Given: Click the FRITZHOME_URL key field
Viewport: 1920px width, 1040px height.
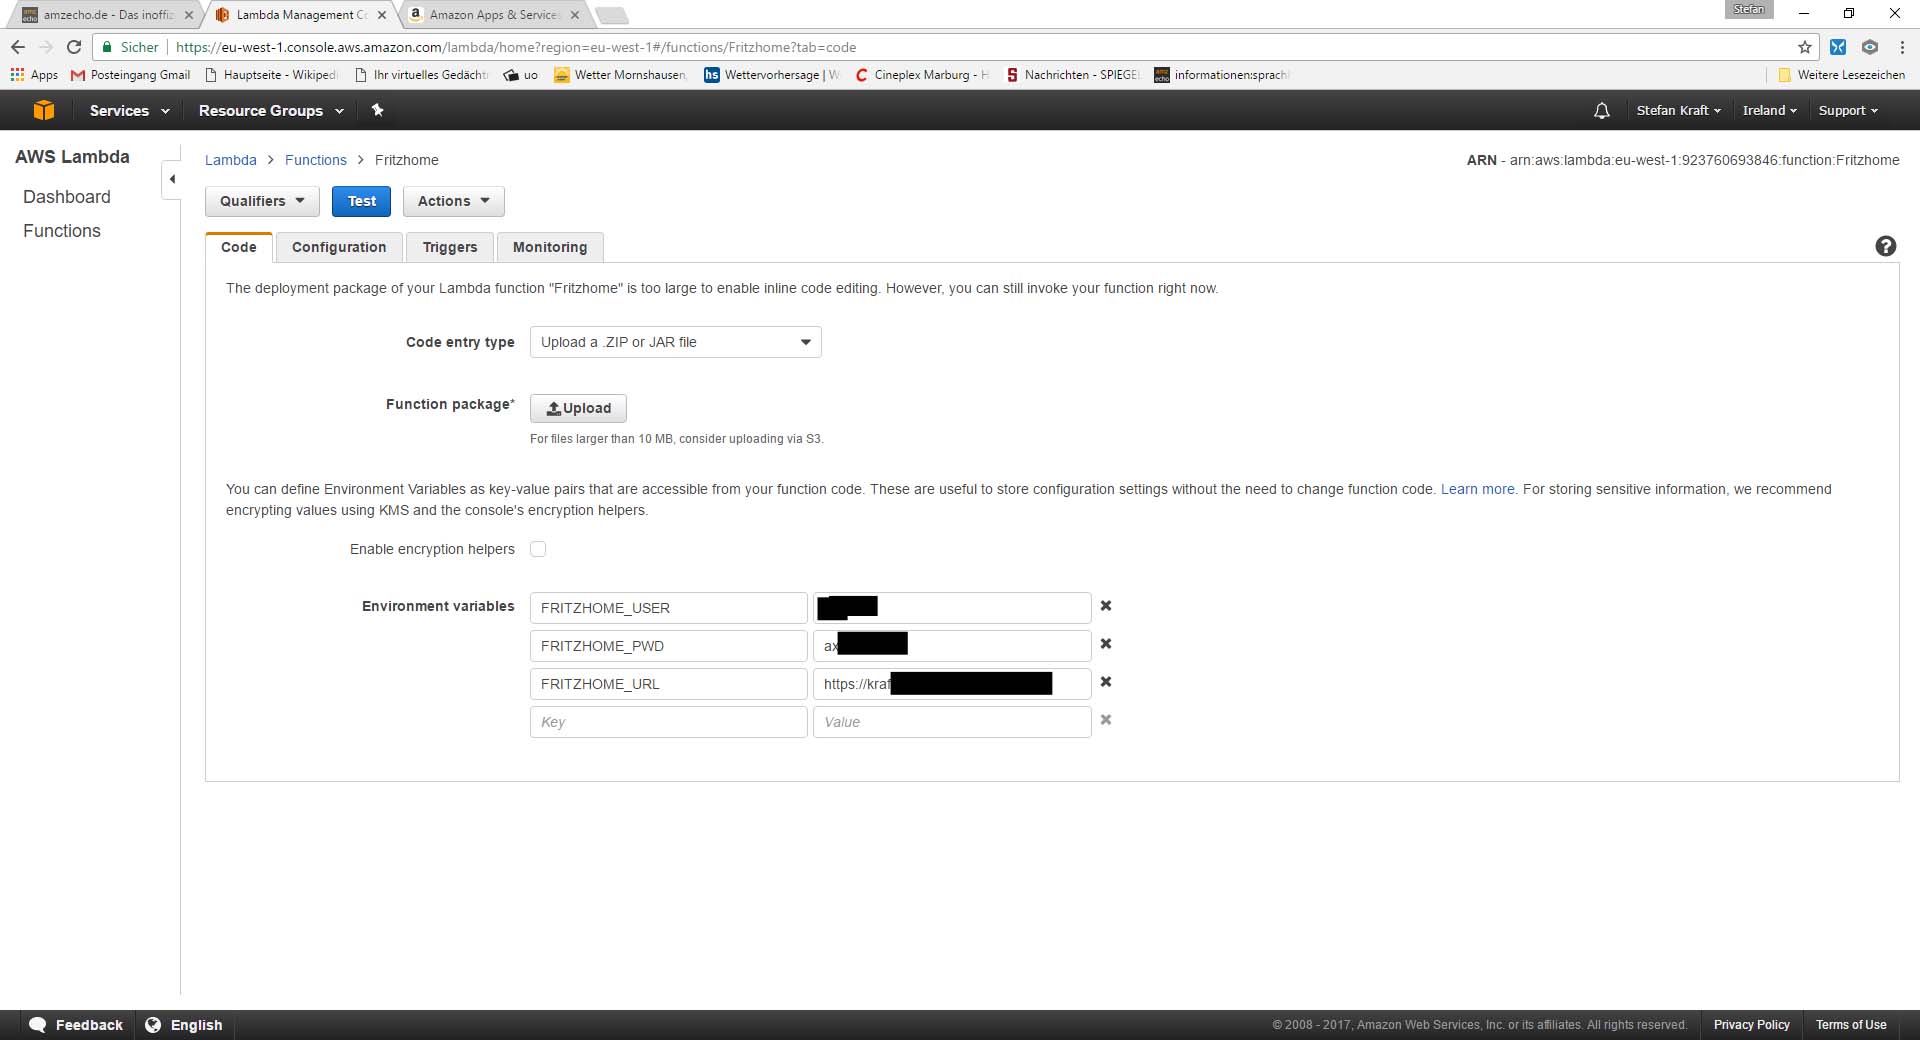Looking at the screenshot, I should pyautogui.click(x=669, y=684).
